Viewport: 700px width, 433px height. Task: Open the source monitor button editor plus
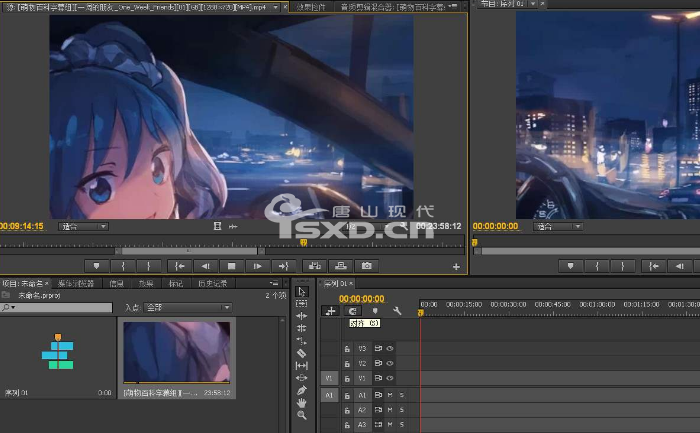point(456,266)
